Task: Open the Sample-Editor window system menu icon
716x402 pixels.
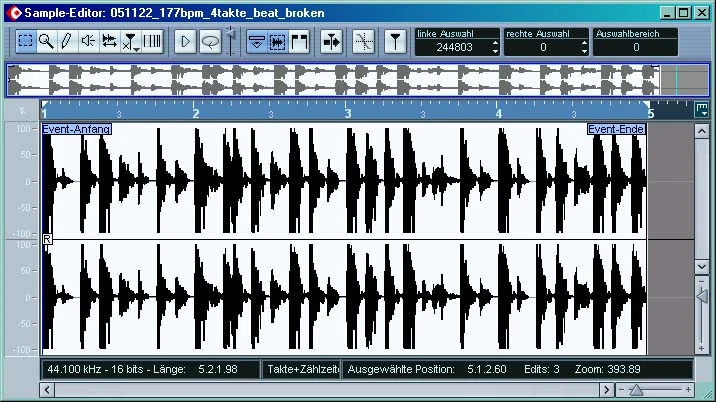Action: [13, 12]
